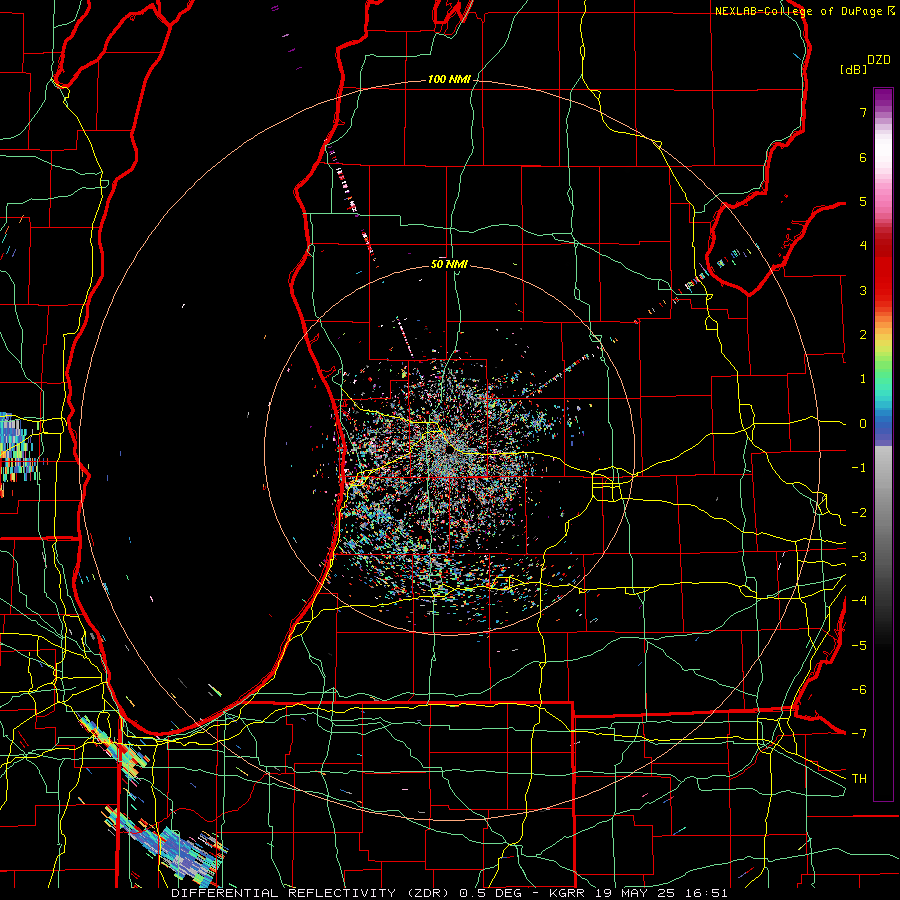Click the 'DIFFERENTIAL REFLECTIVITY (ZDR)' caption
Image resolution: width=900 pixels, height=900 pixels.
(x=312, y=893)
